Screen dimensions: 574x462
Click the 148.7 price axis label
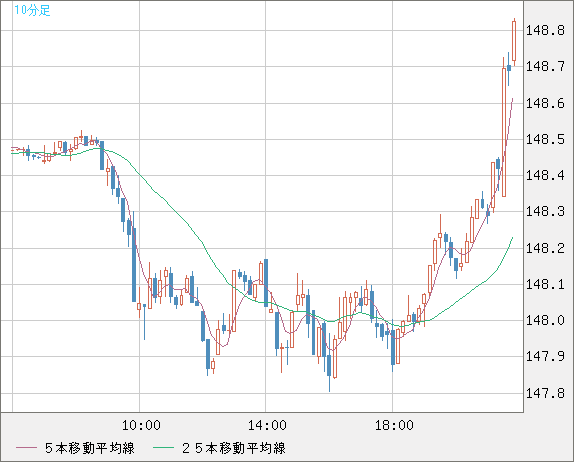(x=545, y=66)
